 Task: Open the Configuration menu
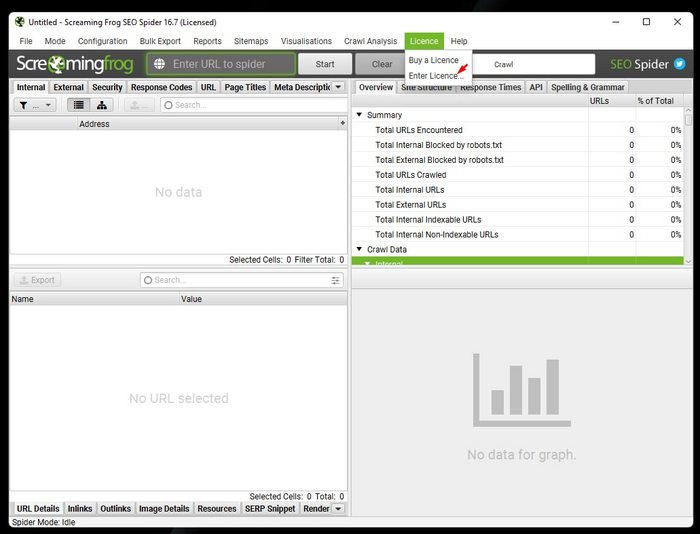pyautogui.click(x=103, y=41)
